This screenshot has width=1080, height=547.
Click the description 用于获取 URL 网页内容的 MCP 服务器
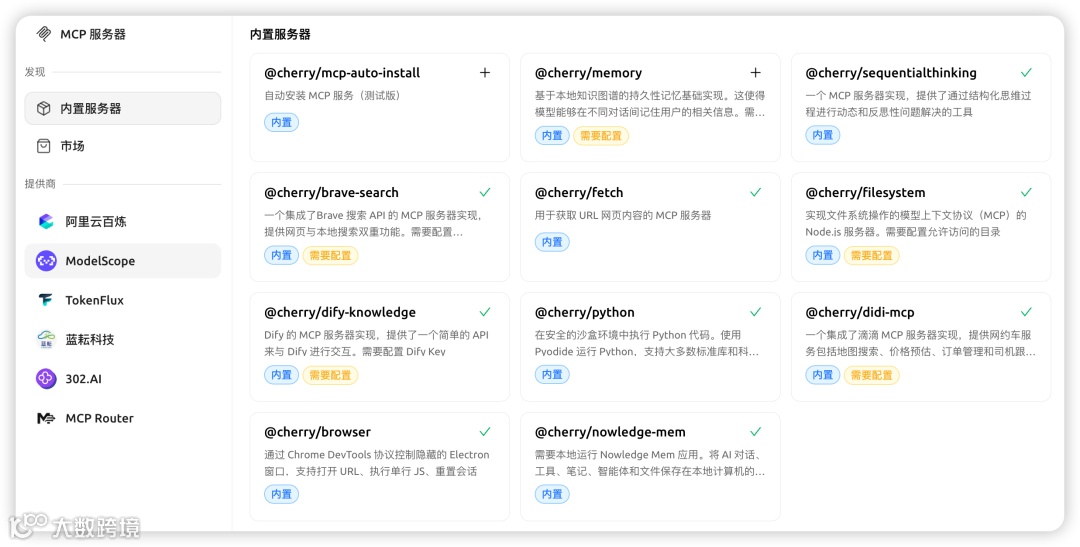click(x=623, y=216)
